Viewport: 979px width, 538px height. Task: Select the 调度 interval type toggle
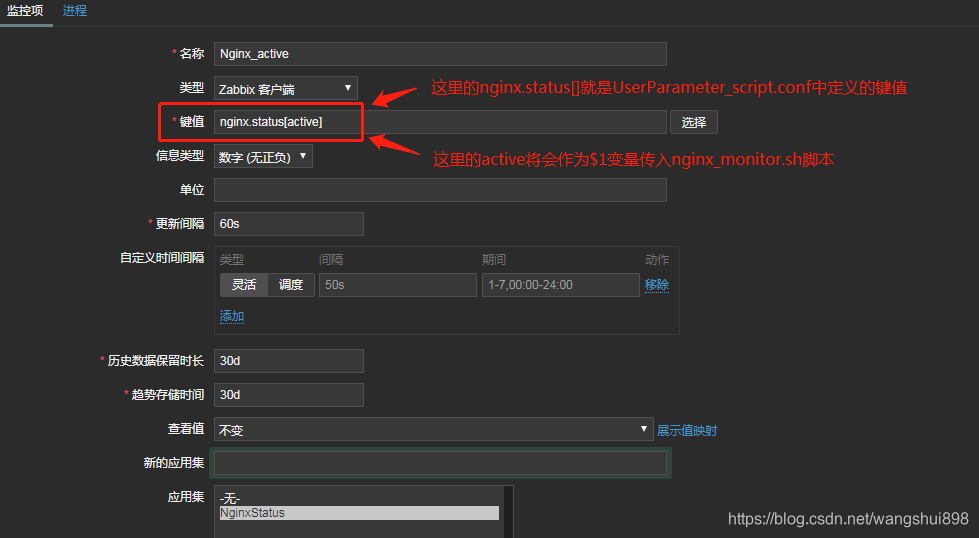click(291, 285)
